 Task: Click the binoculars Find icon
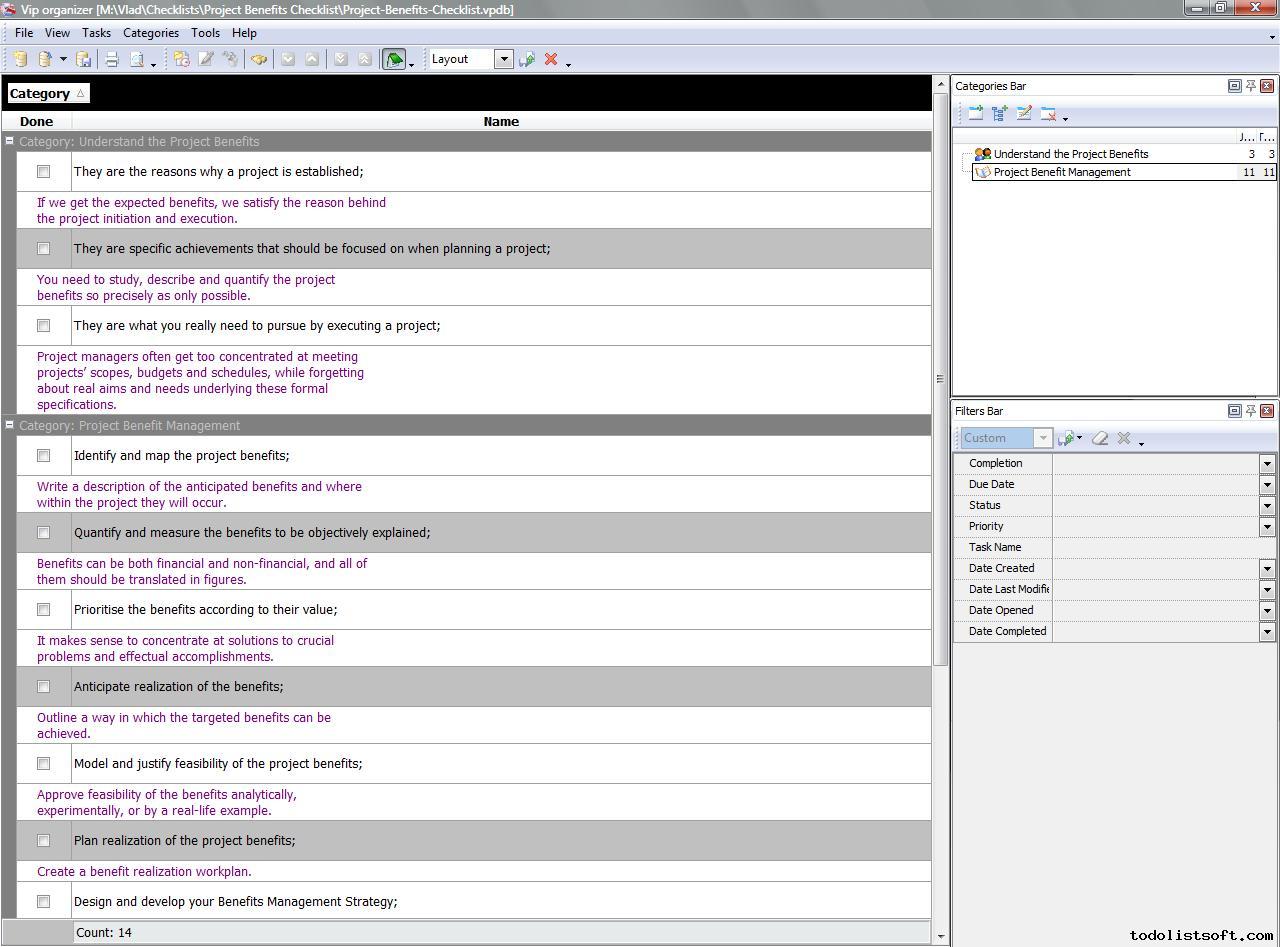point(259,60)
